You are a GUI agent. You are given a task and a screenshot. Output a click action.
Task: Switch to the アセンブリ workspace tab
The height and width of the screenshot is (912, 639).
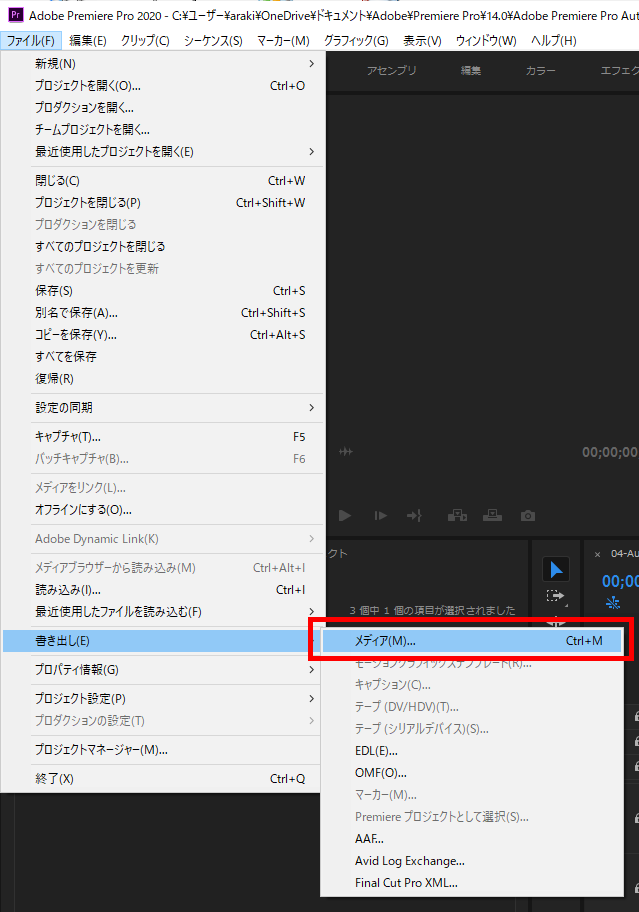click(392, 70)
